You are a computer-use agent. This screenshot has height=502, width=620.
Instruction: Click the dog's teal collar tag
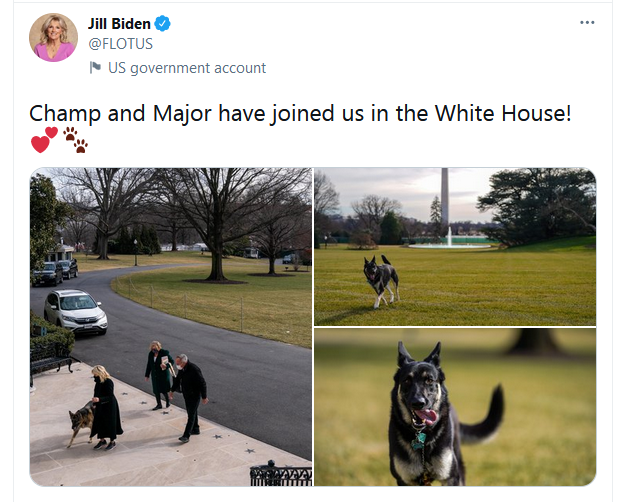[x=418, y=440]
